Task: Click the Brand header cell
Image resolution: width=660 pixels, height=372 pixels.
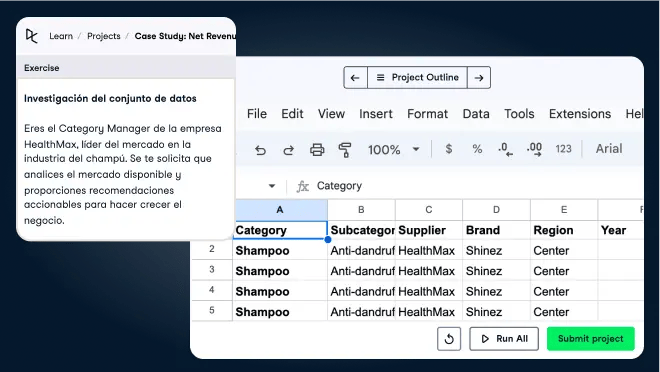Action: [496, 230]
